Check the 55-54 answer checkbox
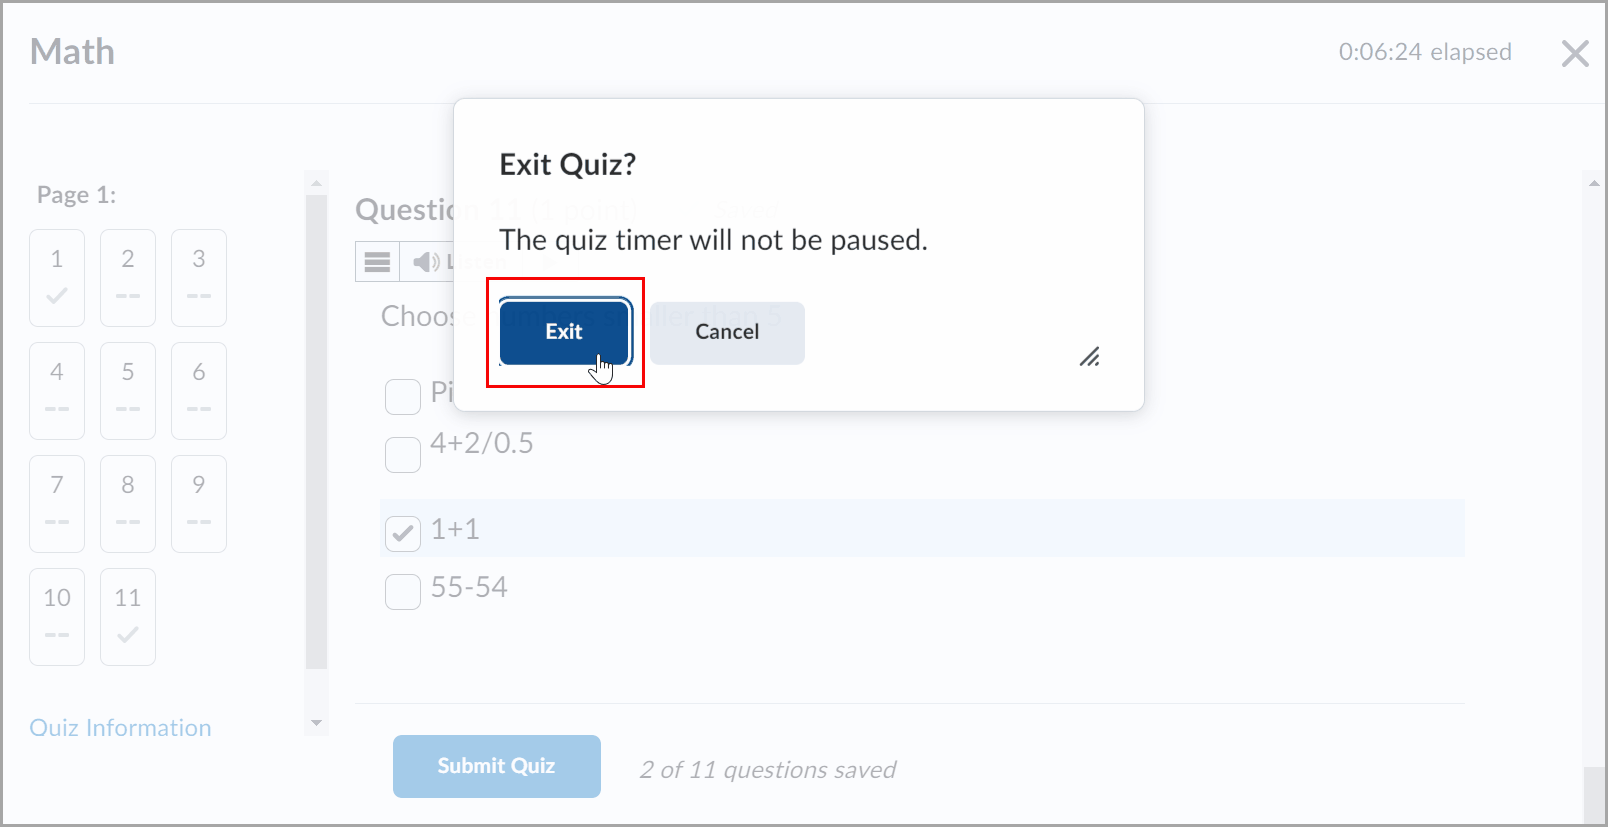The width and height of the screenshot is (1608, 827). [x=403, y=592]
